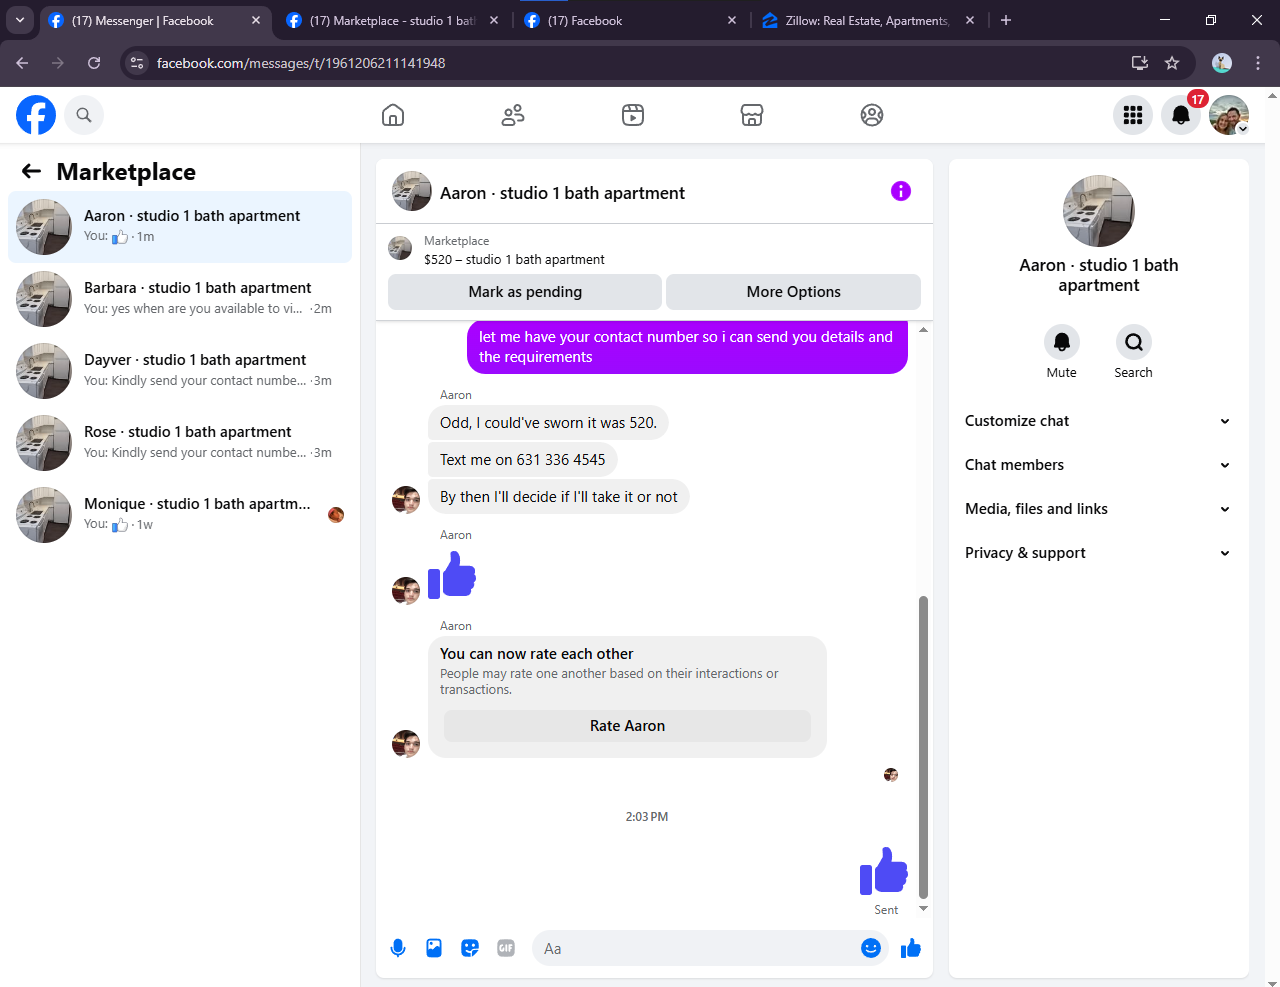Switch to Zillow Real Estate browser tab
1280x987 pixels.
click(x=867, y=20)
